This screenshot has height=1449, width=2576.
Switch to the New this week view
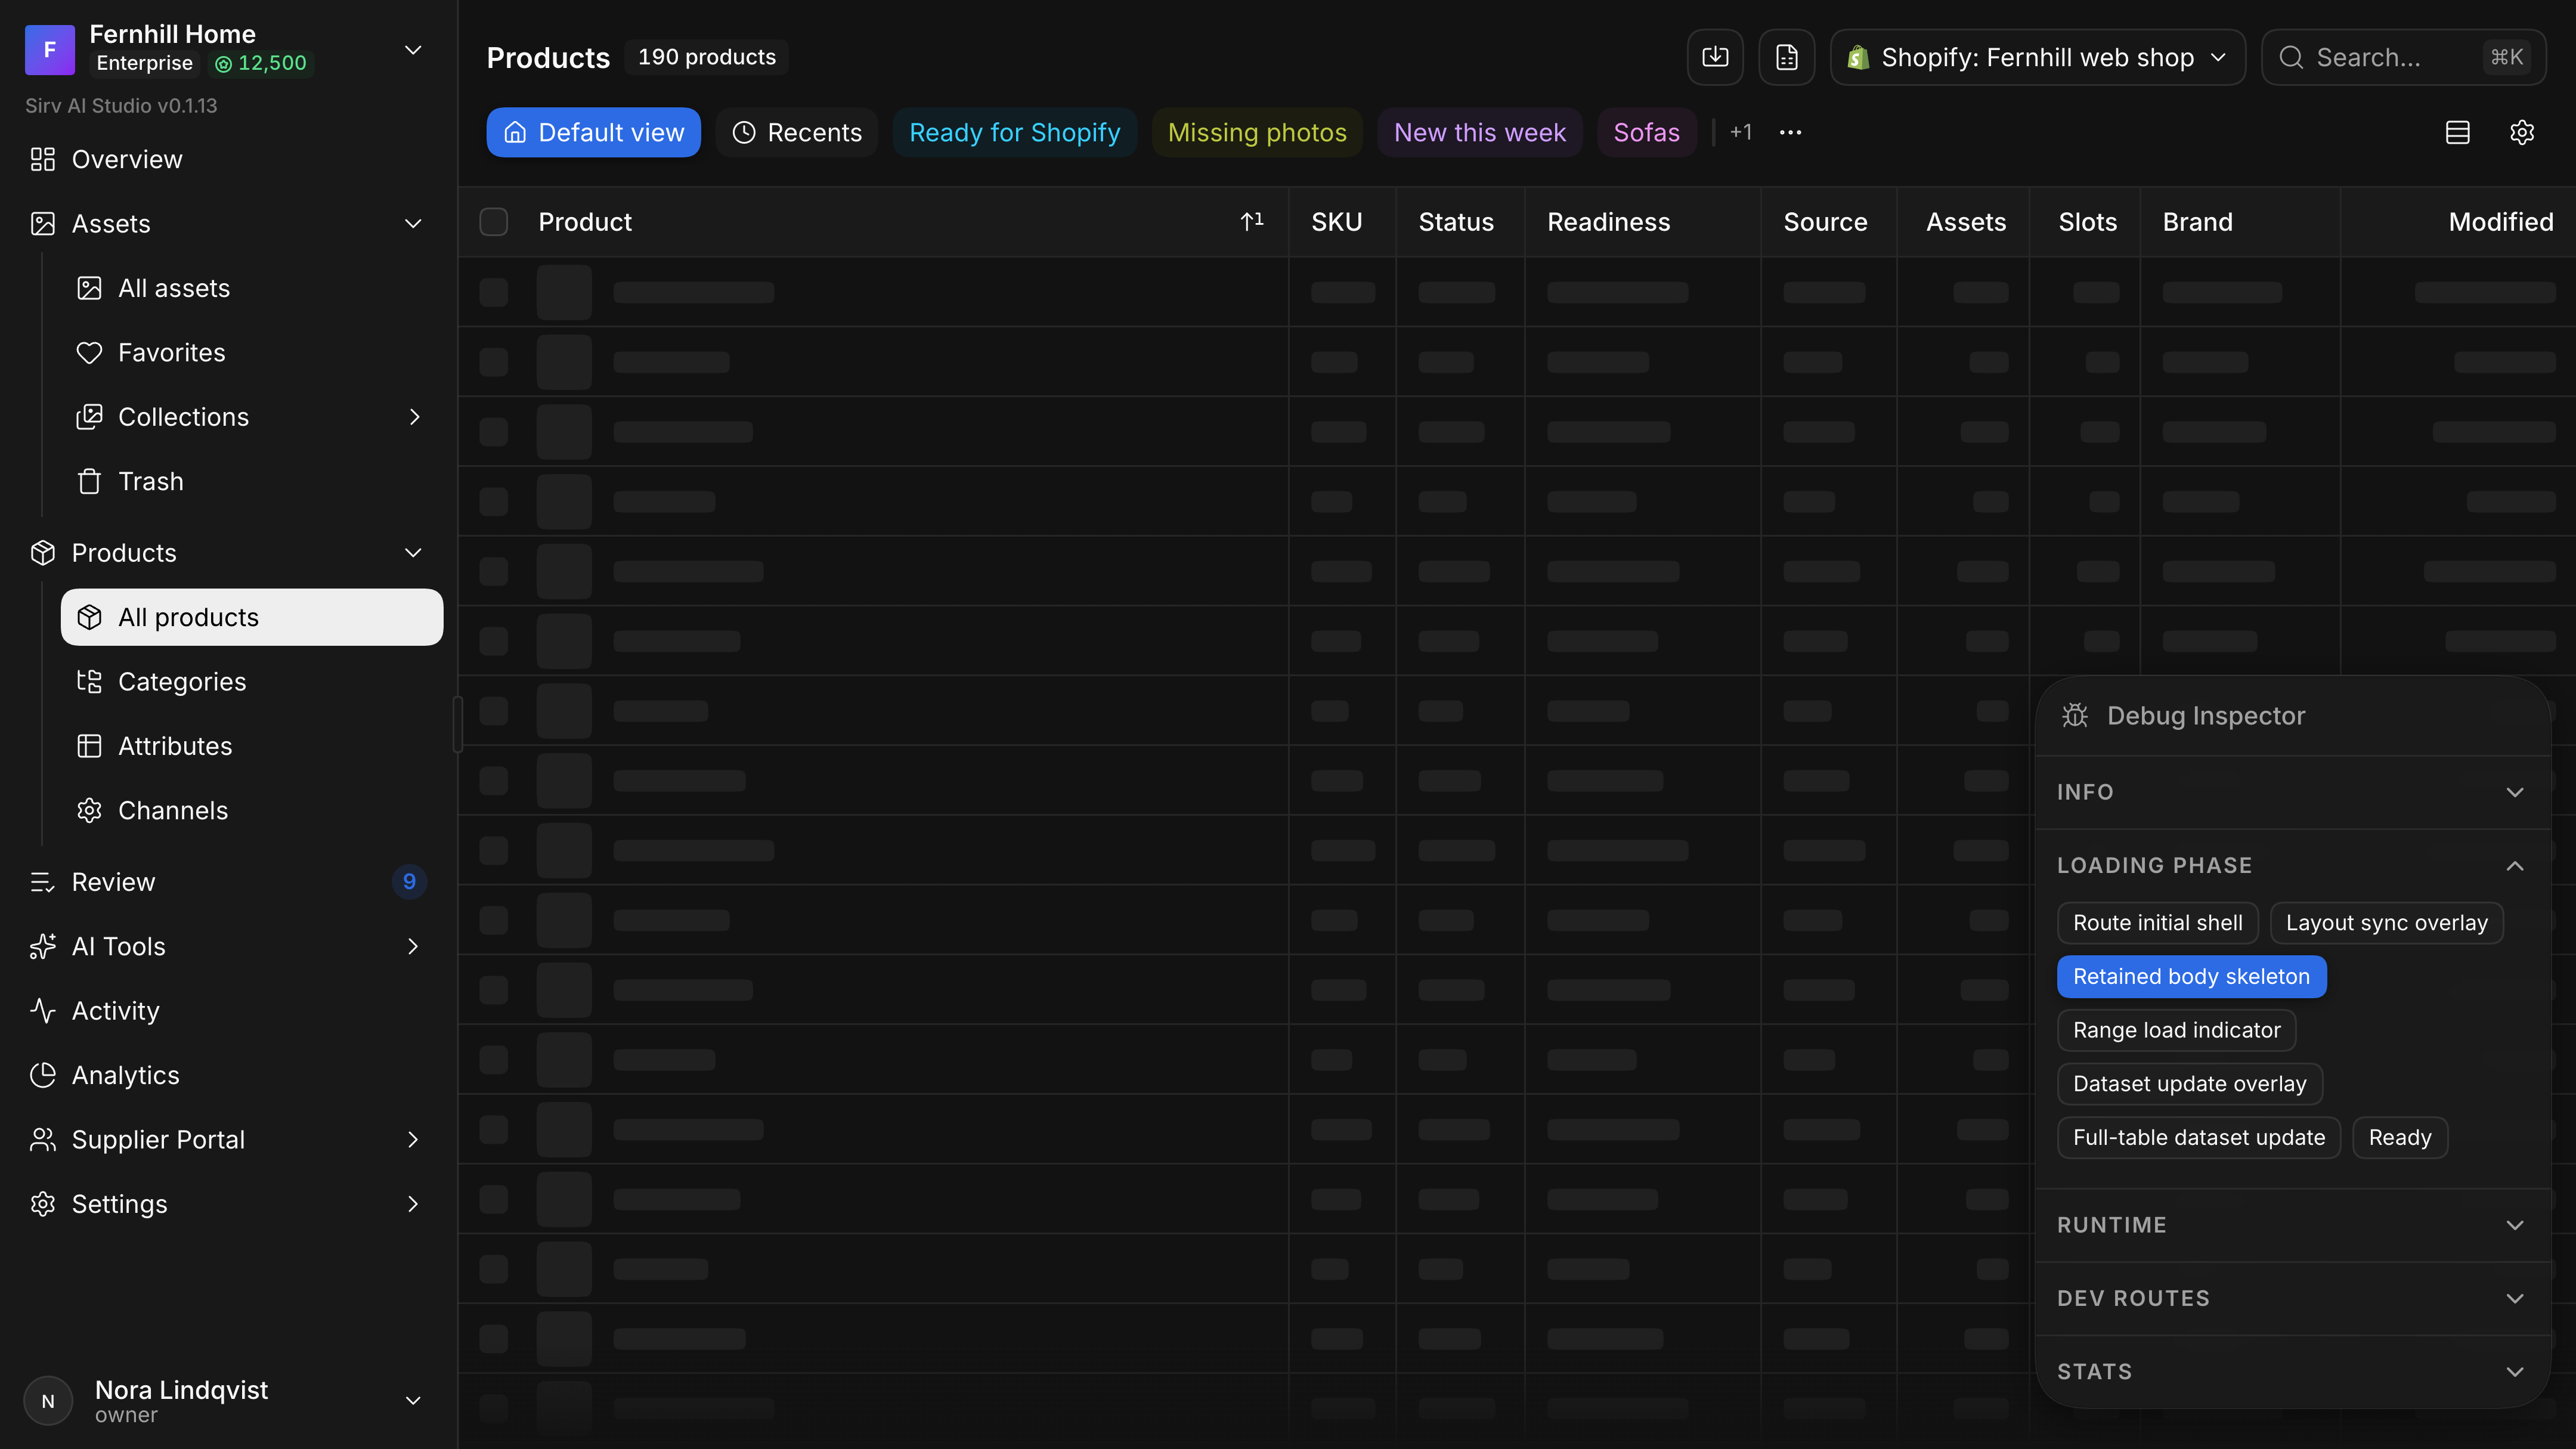1479,132
